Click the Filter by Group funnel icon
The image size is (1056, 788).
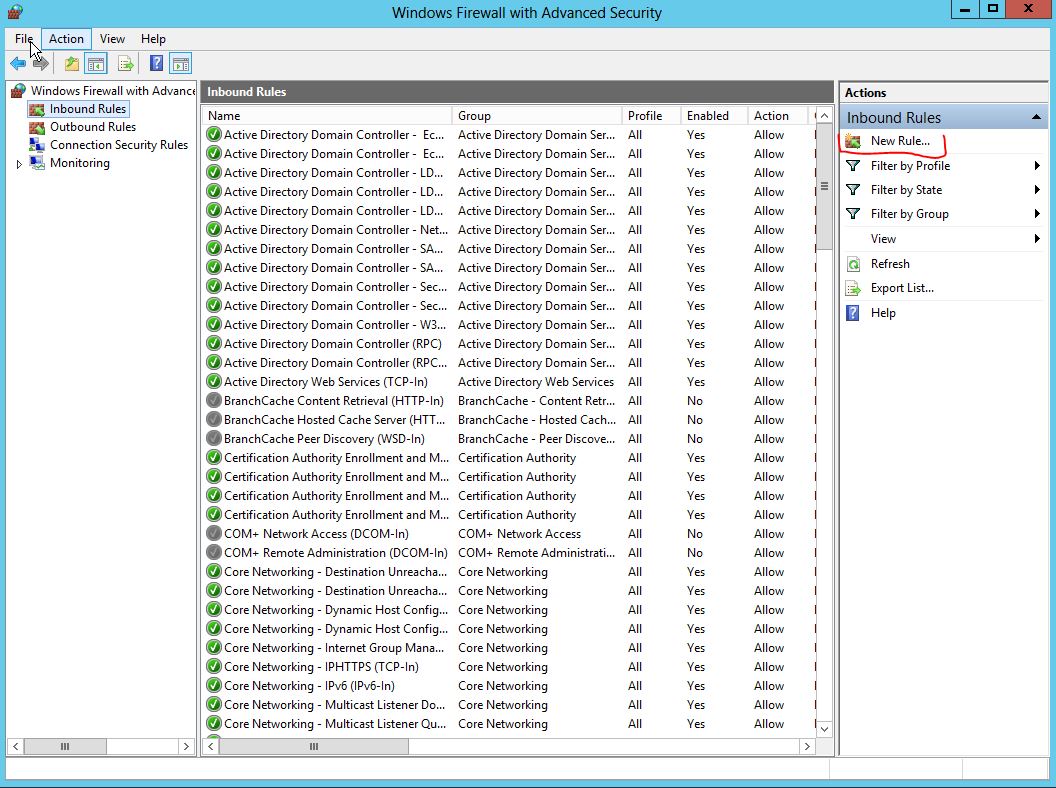tap(853, 214)
